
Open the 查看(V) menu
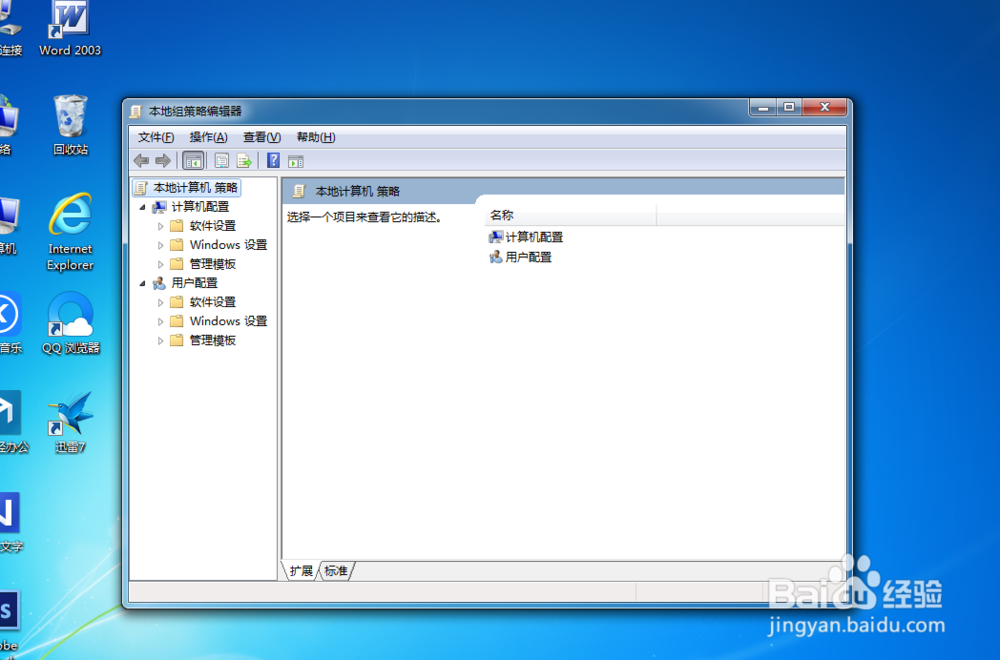pos(261,137)
